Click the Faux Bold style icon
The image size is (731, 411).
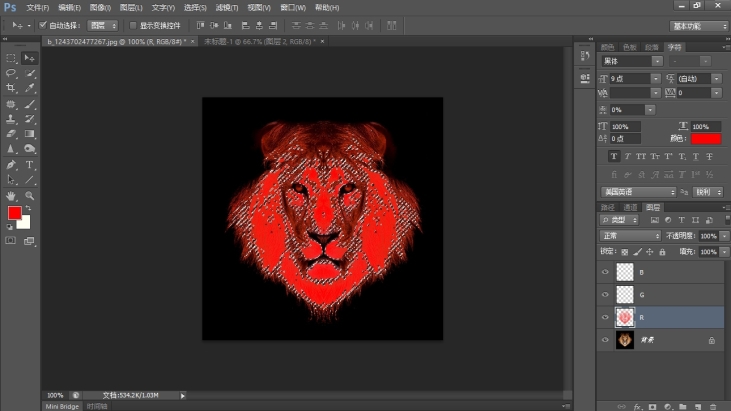(614, 157)
